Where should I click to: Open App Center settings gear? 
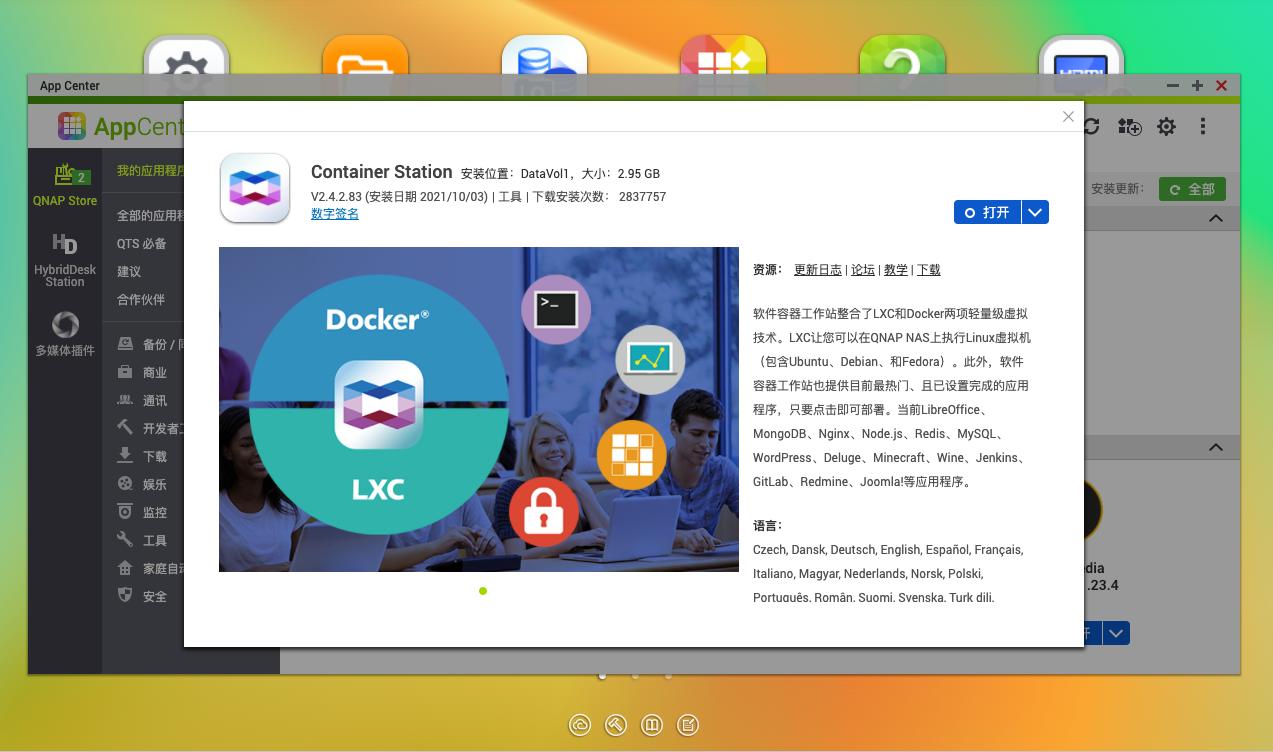coord(1166,126)
